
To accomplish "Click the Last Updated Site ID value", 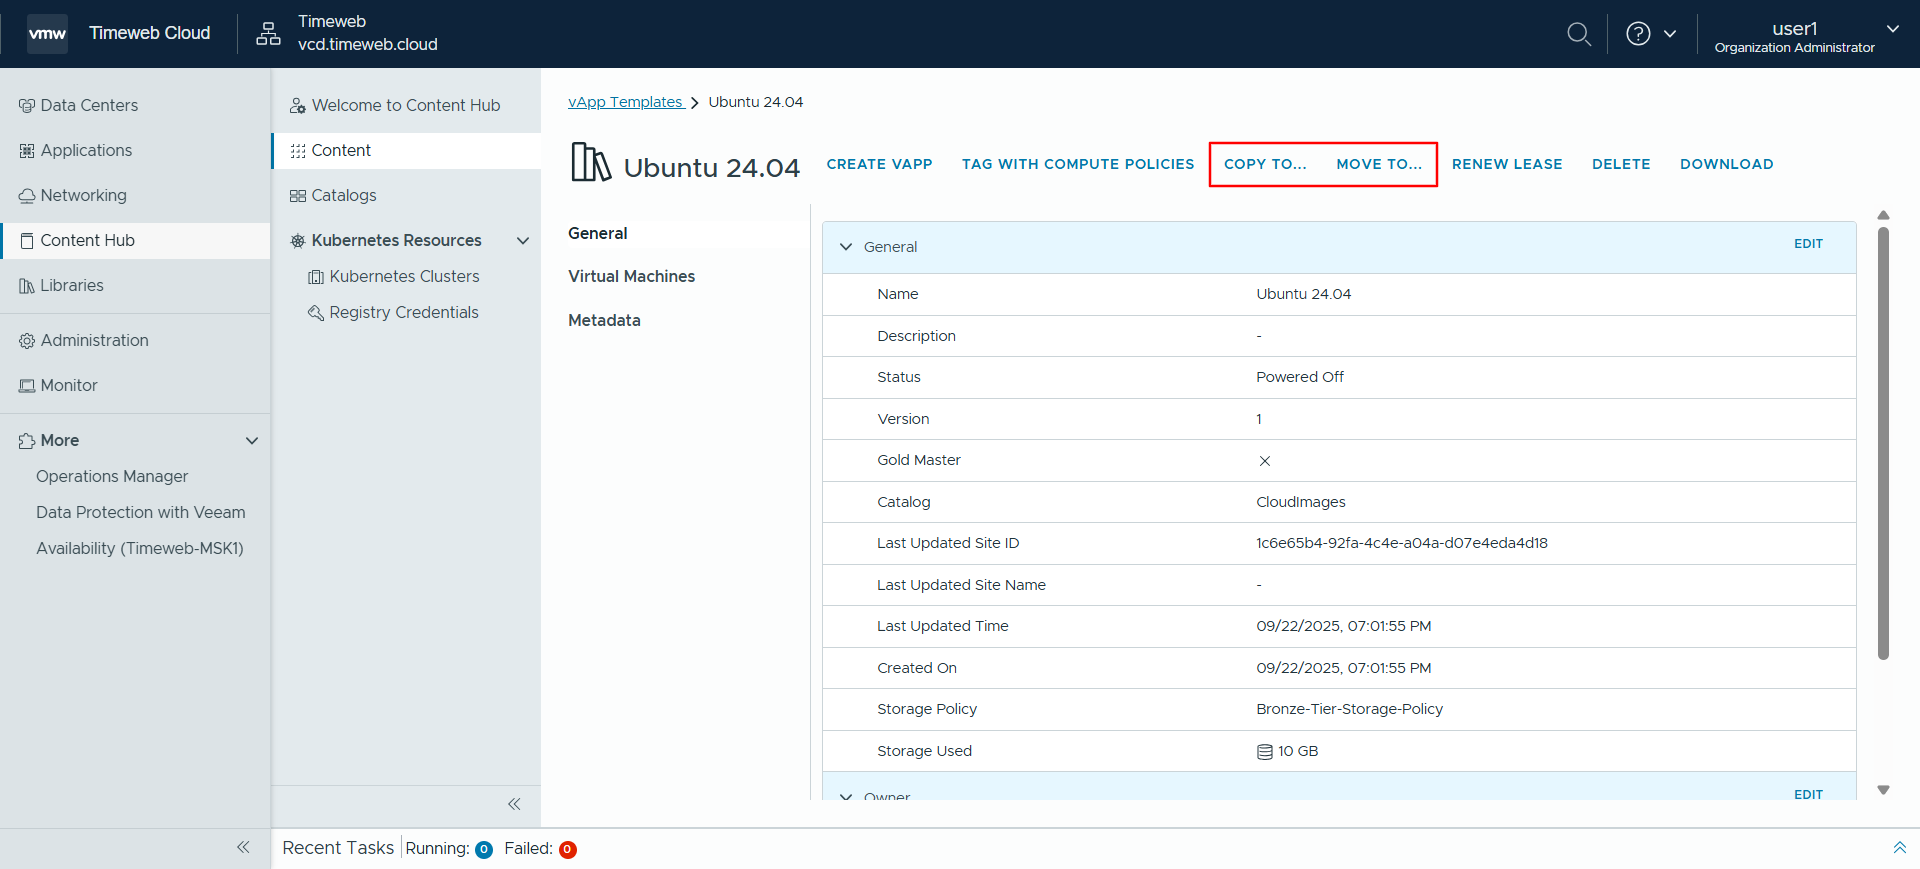I will pyautogui.click(x=1402, y=543).
